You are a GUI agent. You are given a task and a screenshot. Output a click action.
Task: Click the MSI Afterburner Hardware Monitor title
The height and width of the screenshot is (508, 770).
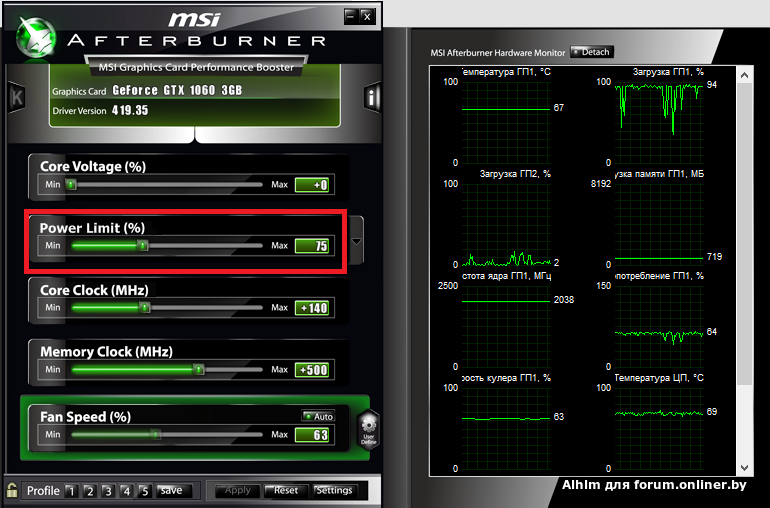[498, 53]
